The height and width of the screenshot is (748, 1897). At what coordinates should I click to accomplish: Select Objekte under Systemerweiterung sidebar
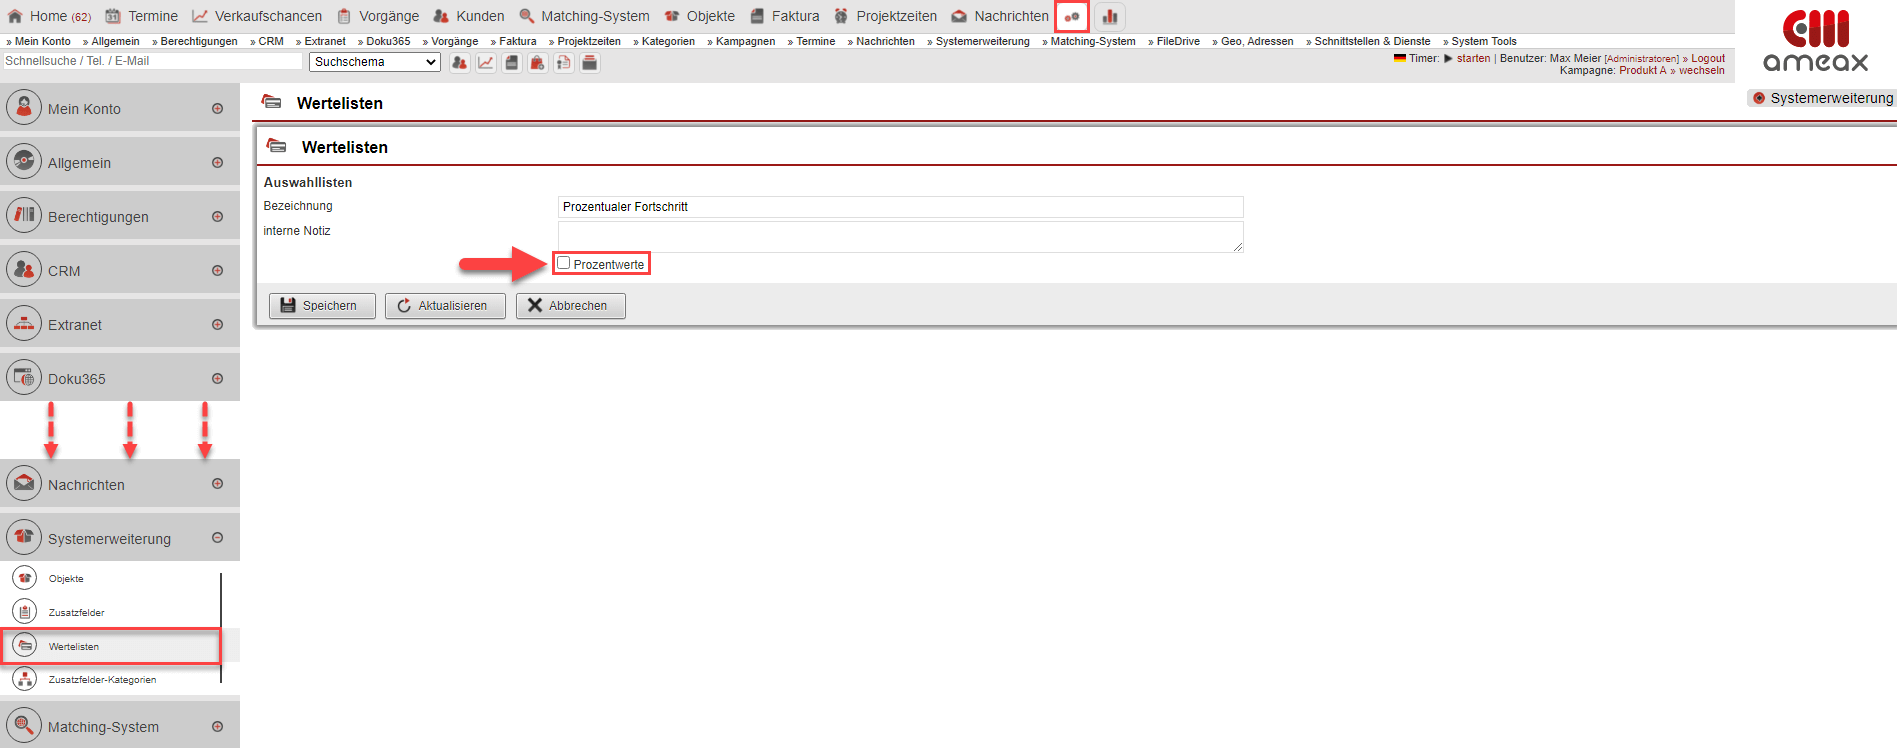[x=66, y=579]
